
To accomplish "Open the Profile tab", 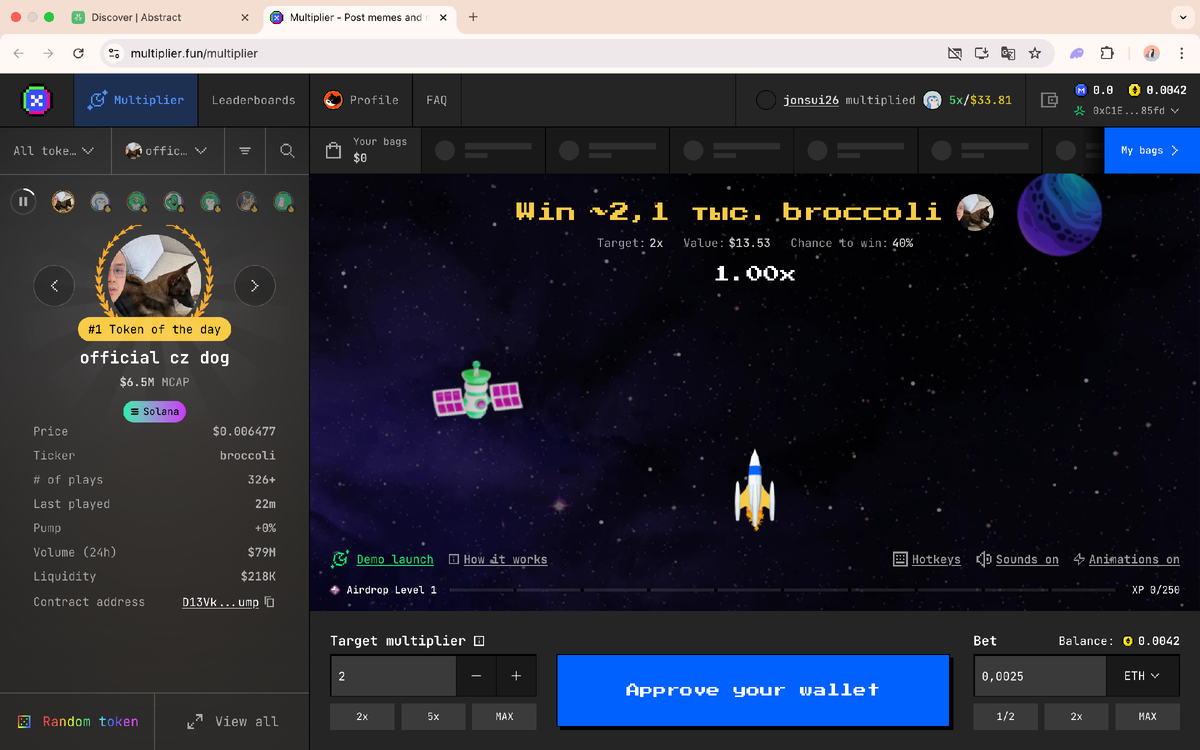I will tap(361, 100).
